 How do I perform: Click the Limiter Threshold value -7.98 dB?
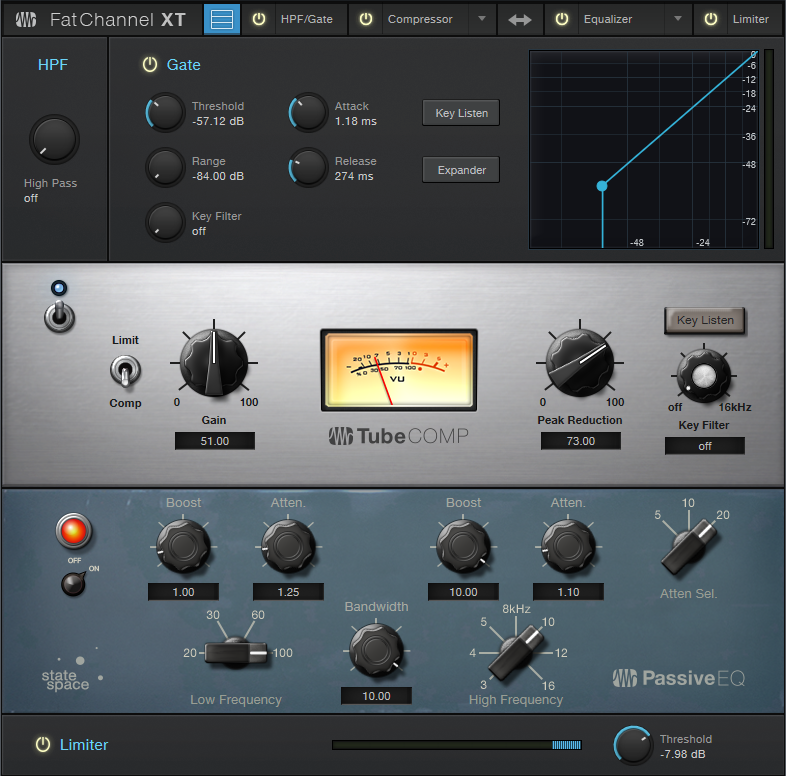(x=682, y=754)
